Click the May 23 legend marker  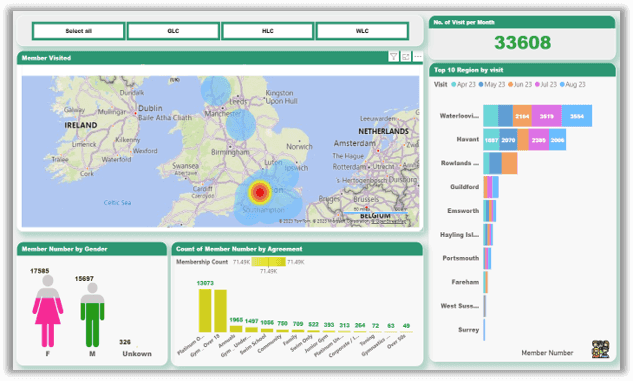coord(481,84)
